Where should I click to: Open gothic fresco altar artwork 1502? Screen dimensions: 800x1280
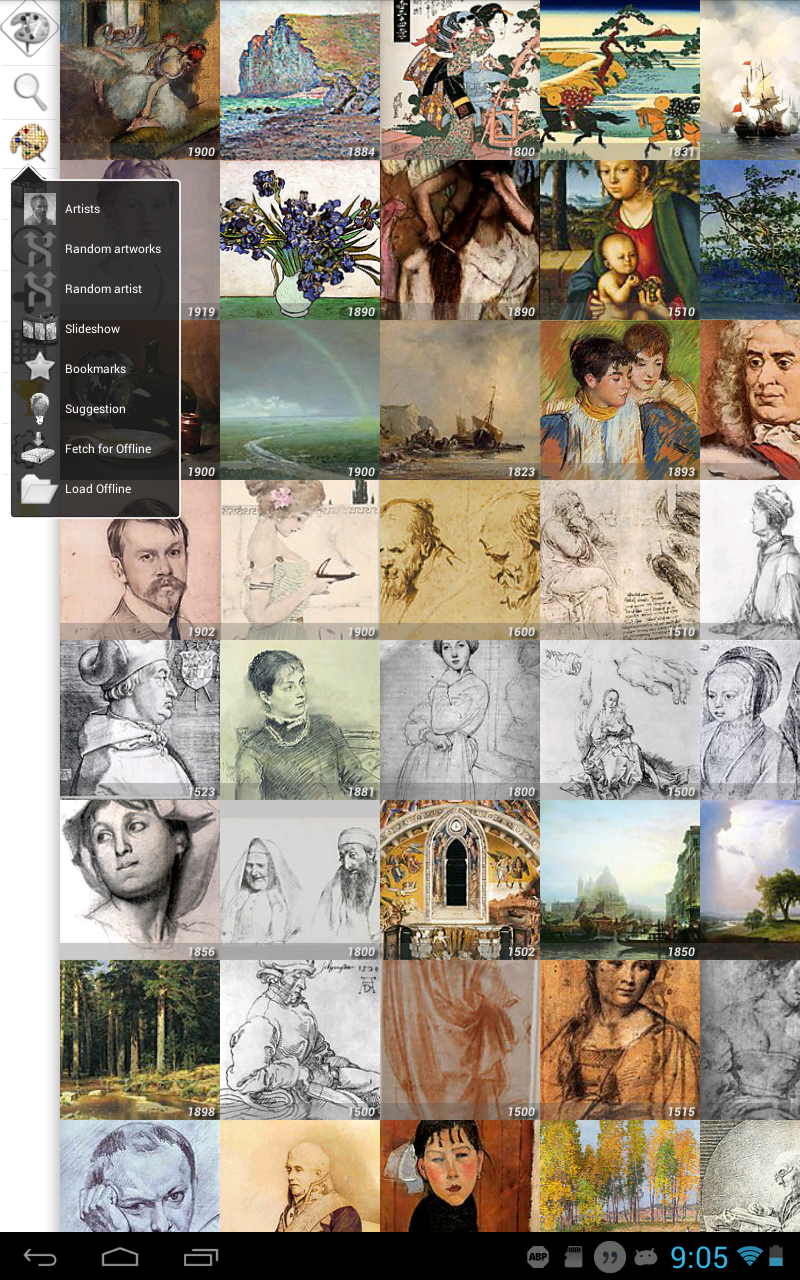[x=460, y=880]
